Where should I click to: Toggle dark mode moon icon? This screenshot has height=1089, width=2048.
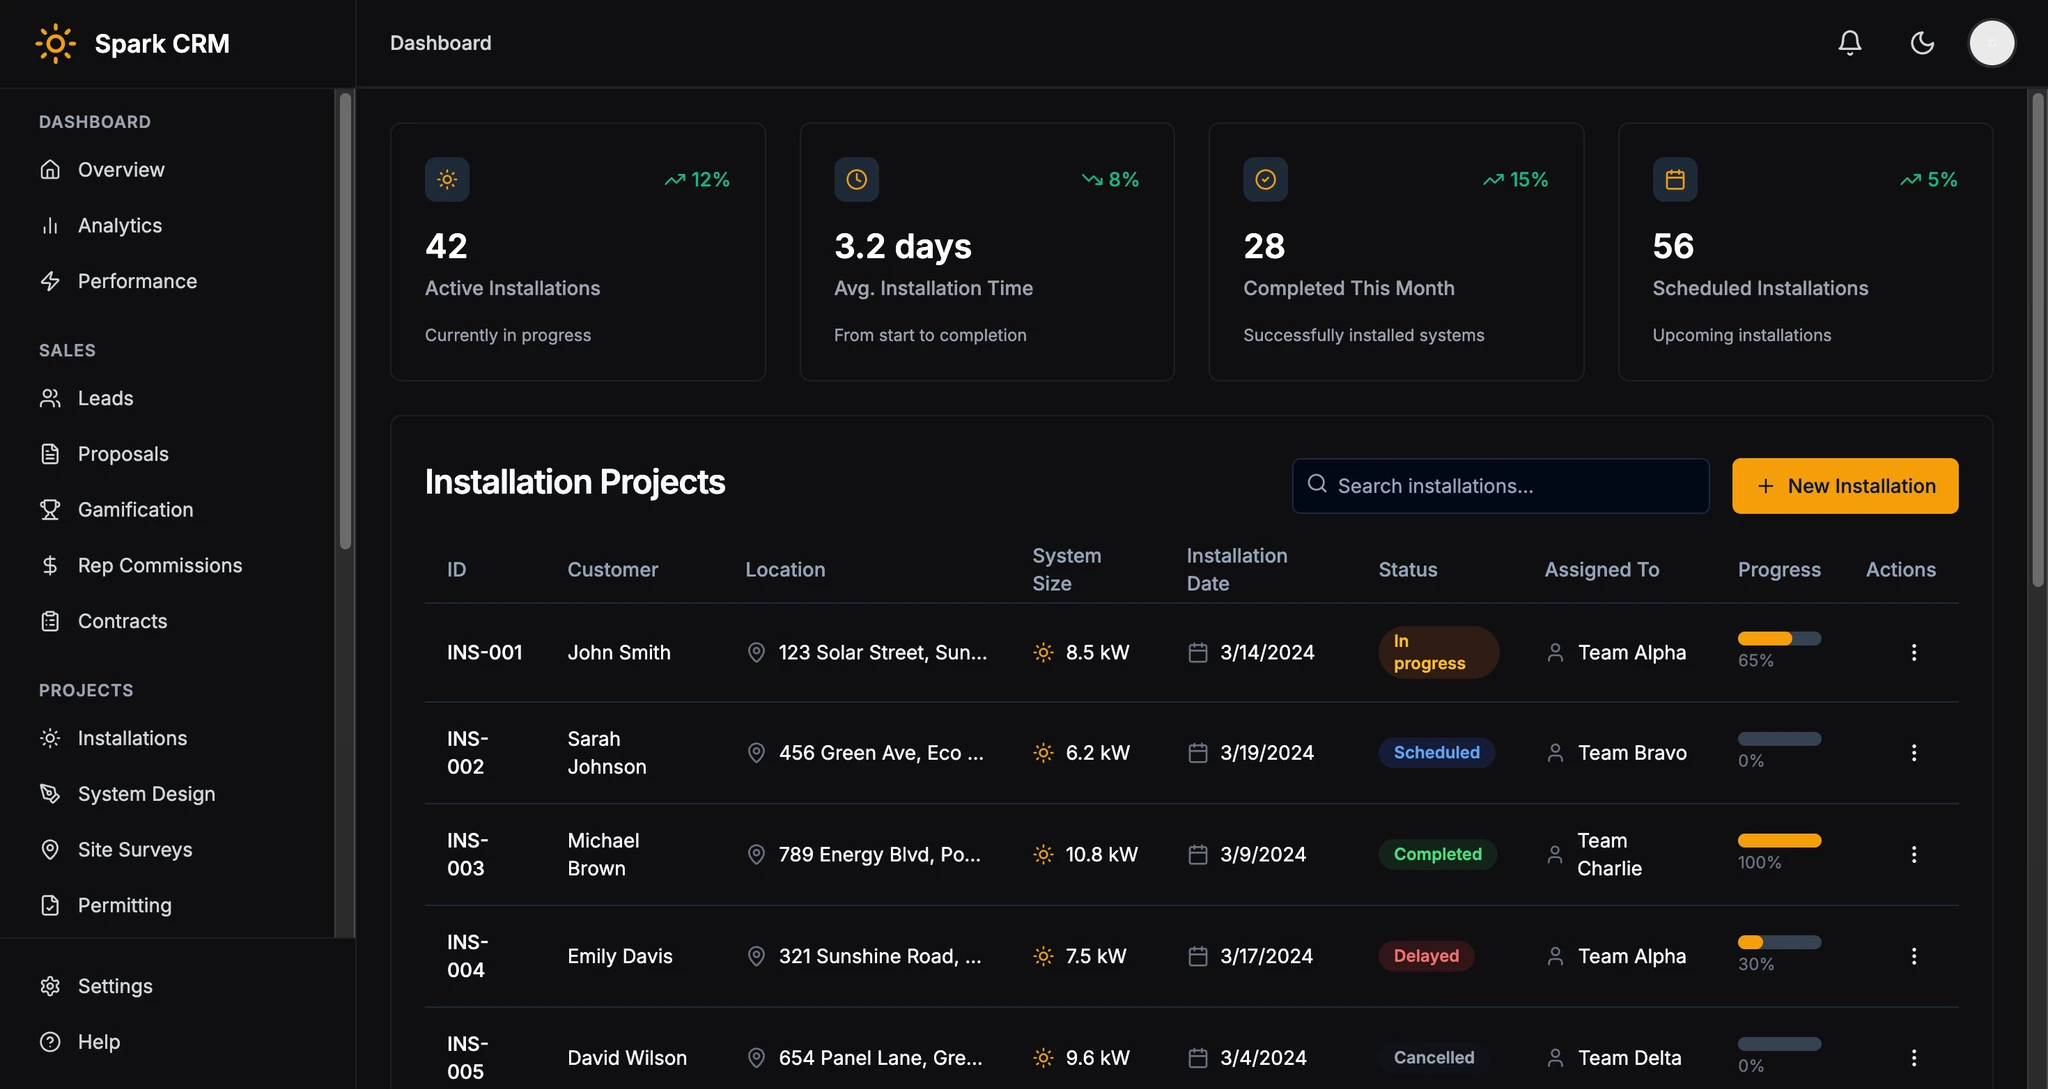tap(1922, 43)
